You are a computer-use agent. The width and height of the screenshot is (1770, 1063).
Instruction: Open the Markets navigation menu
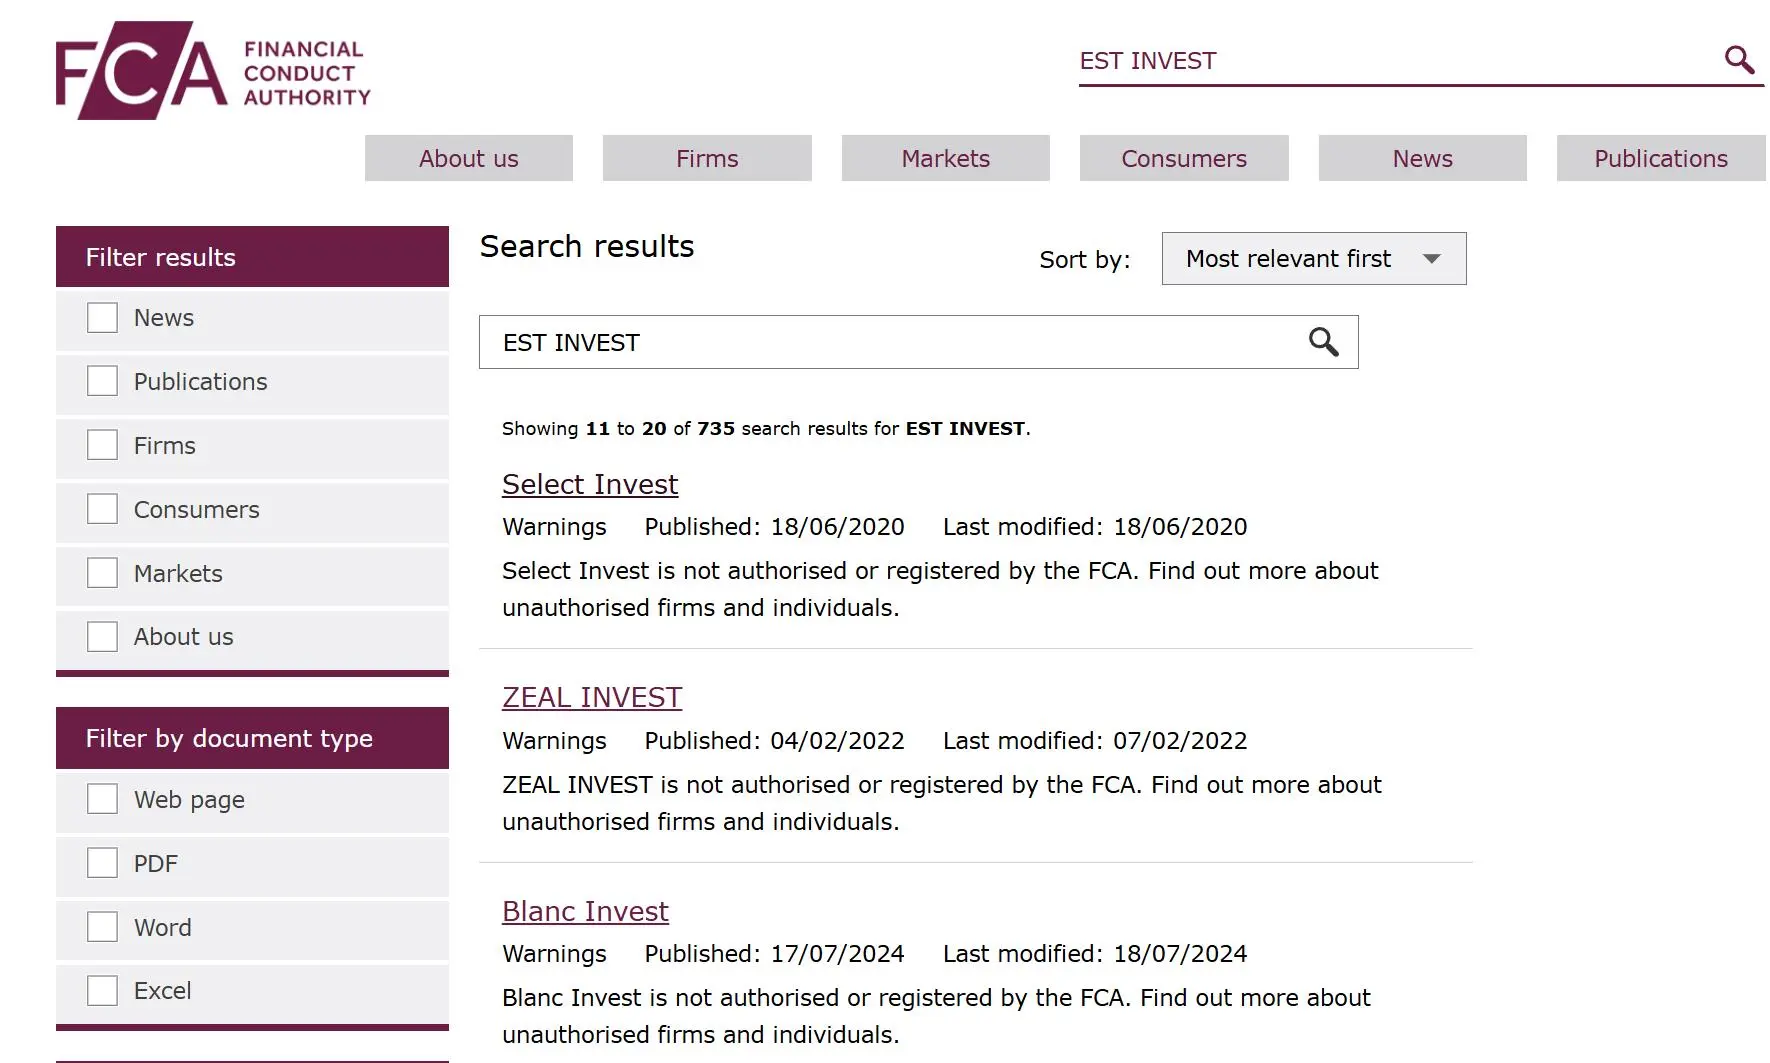tap(946, 158)
